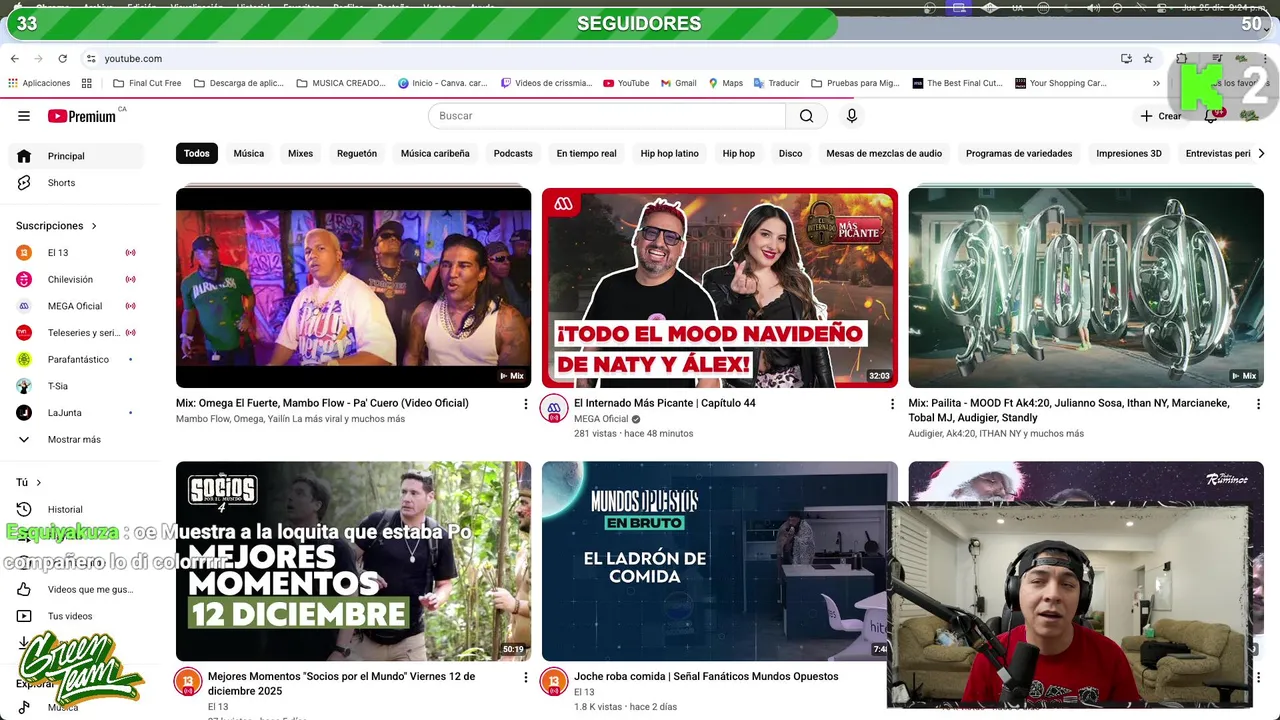Select the Mesas de mezclas de audio chip

tap(884, 154)
